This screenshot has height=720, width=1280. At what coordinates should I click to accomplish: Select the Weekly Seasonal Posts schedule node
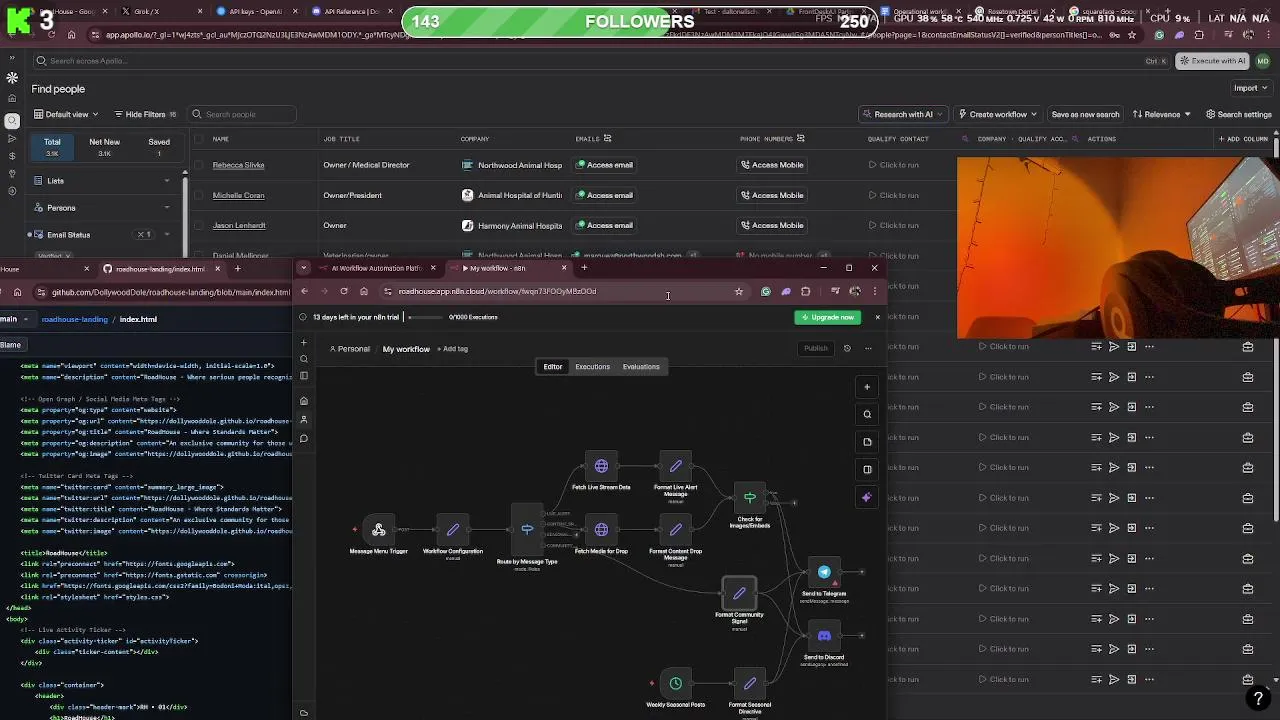(676, 684)
